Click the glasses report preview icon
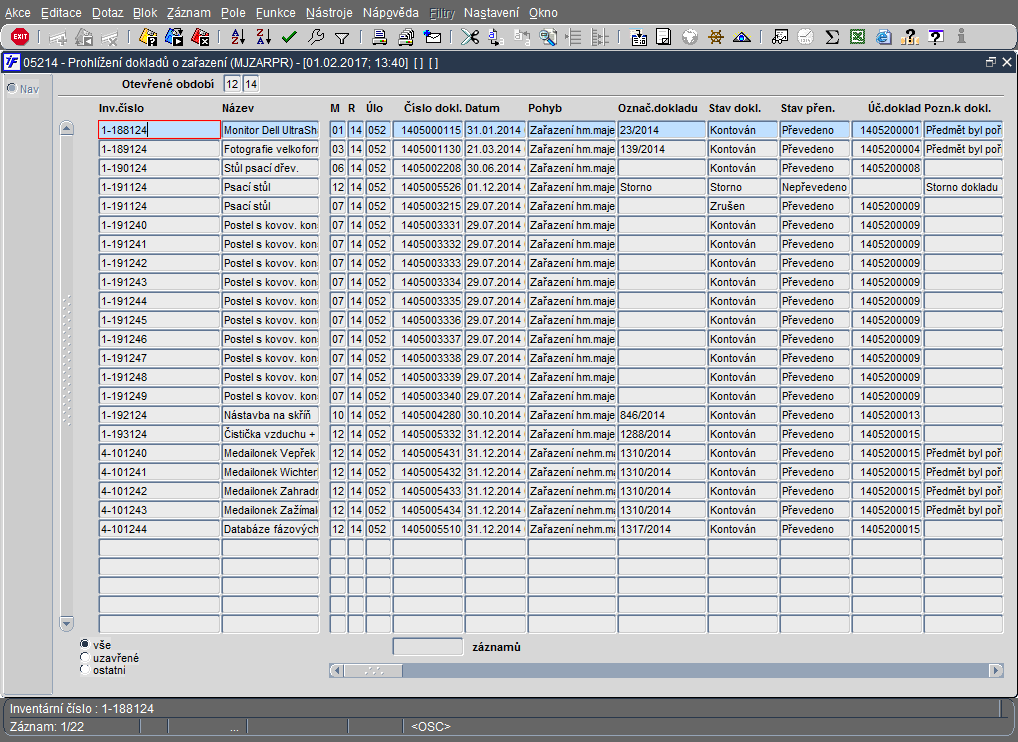The image size is (1018, 742). (x=780, y=37)
